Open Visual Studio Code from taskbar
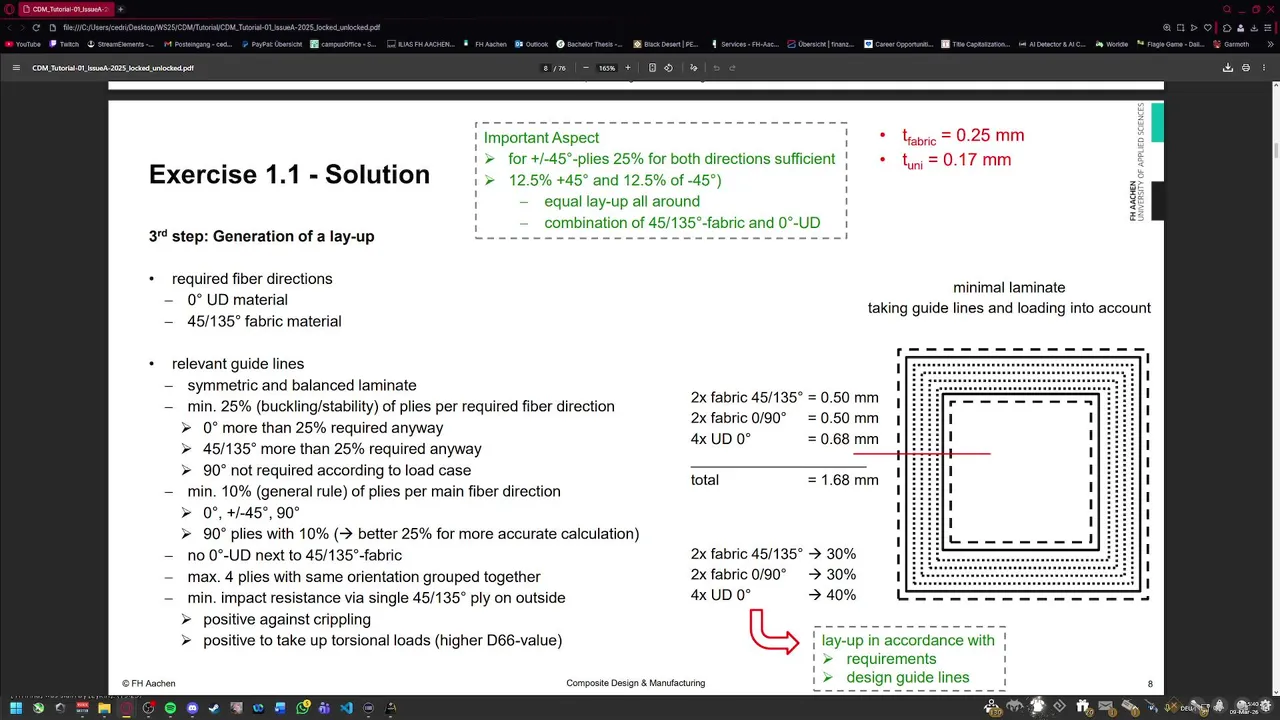Screen dimensions: 1280x720 346,708
